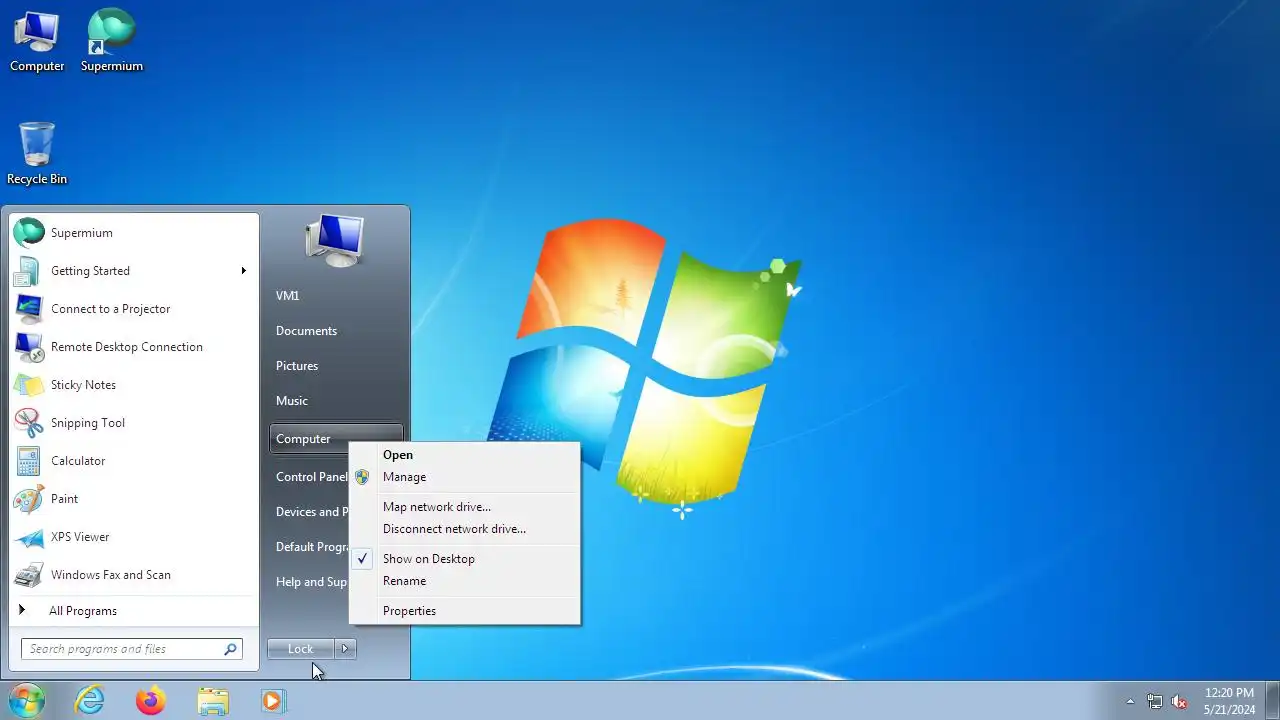Click the taskbar clock and date

[1229, 701]
